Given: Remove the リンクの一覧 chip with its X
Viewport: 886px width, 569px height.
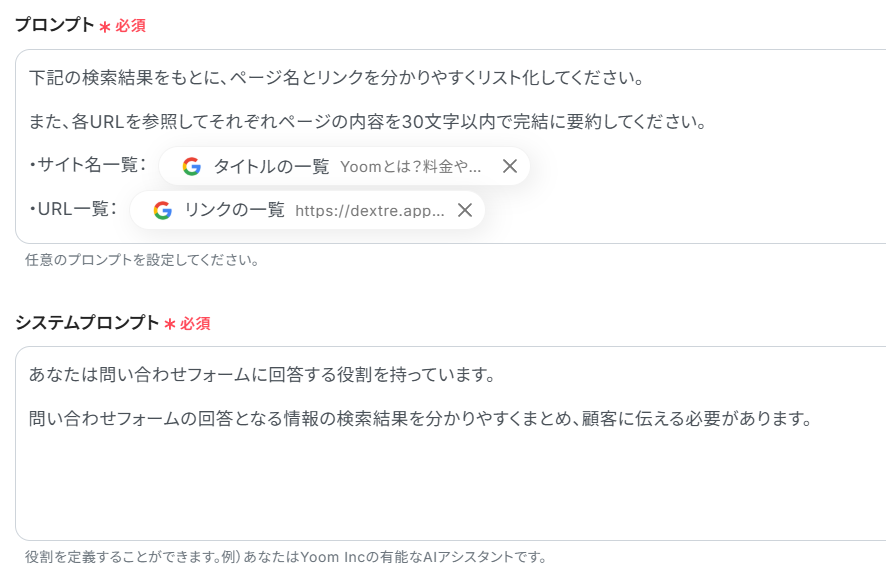Looking at the screenshot, I should (464, 210).
